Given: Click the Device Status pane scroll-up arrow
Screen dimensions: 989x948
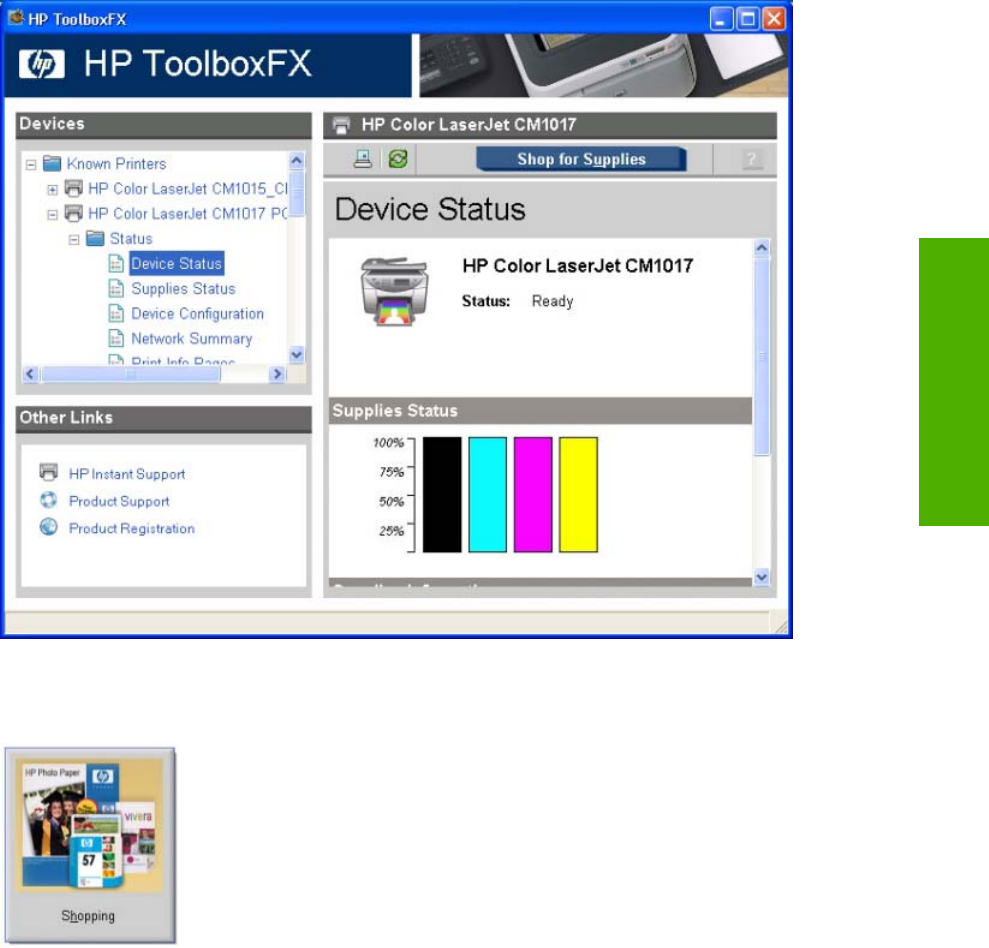Looking at the screenshot, I should point(762,248).
